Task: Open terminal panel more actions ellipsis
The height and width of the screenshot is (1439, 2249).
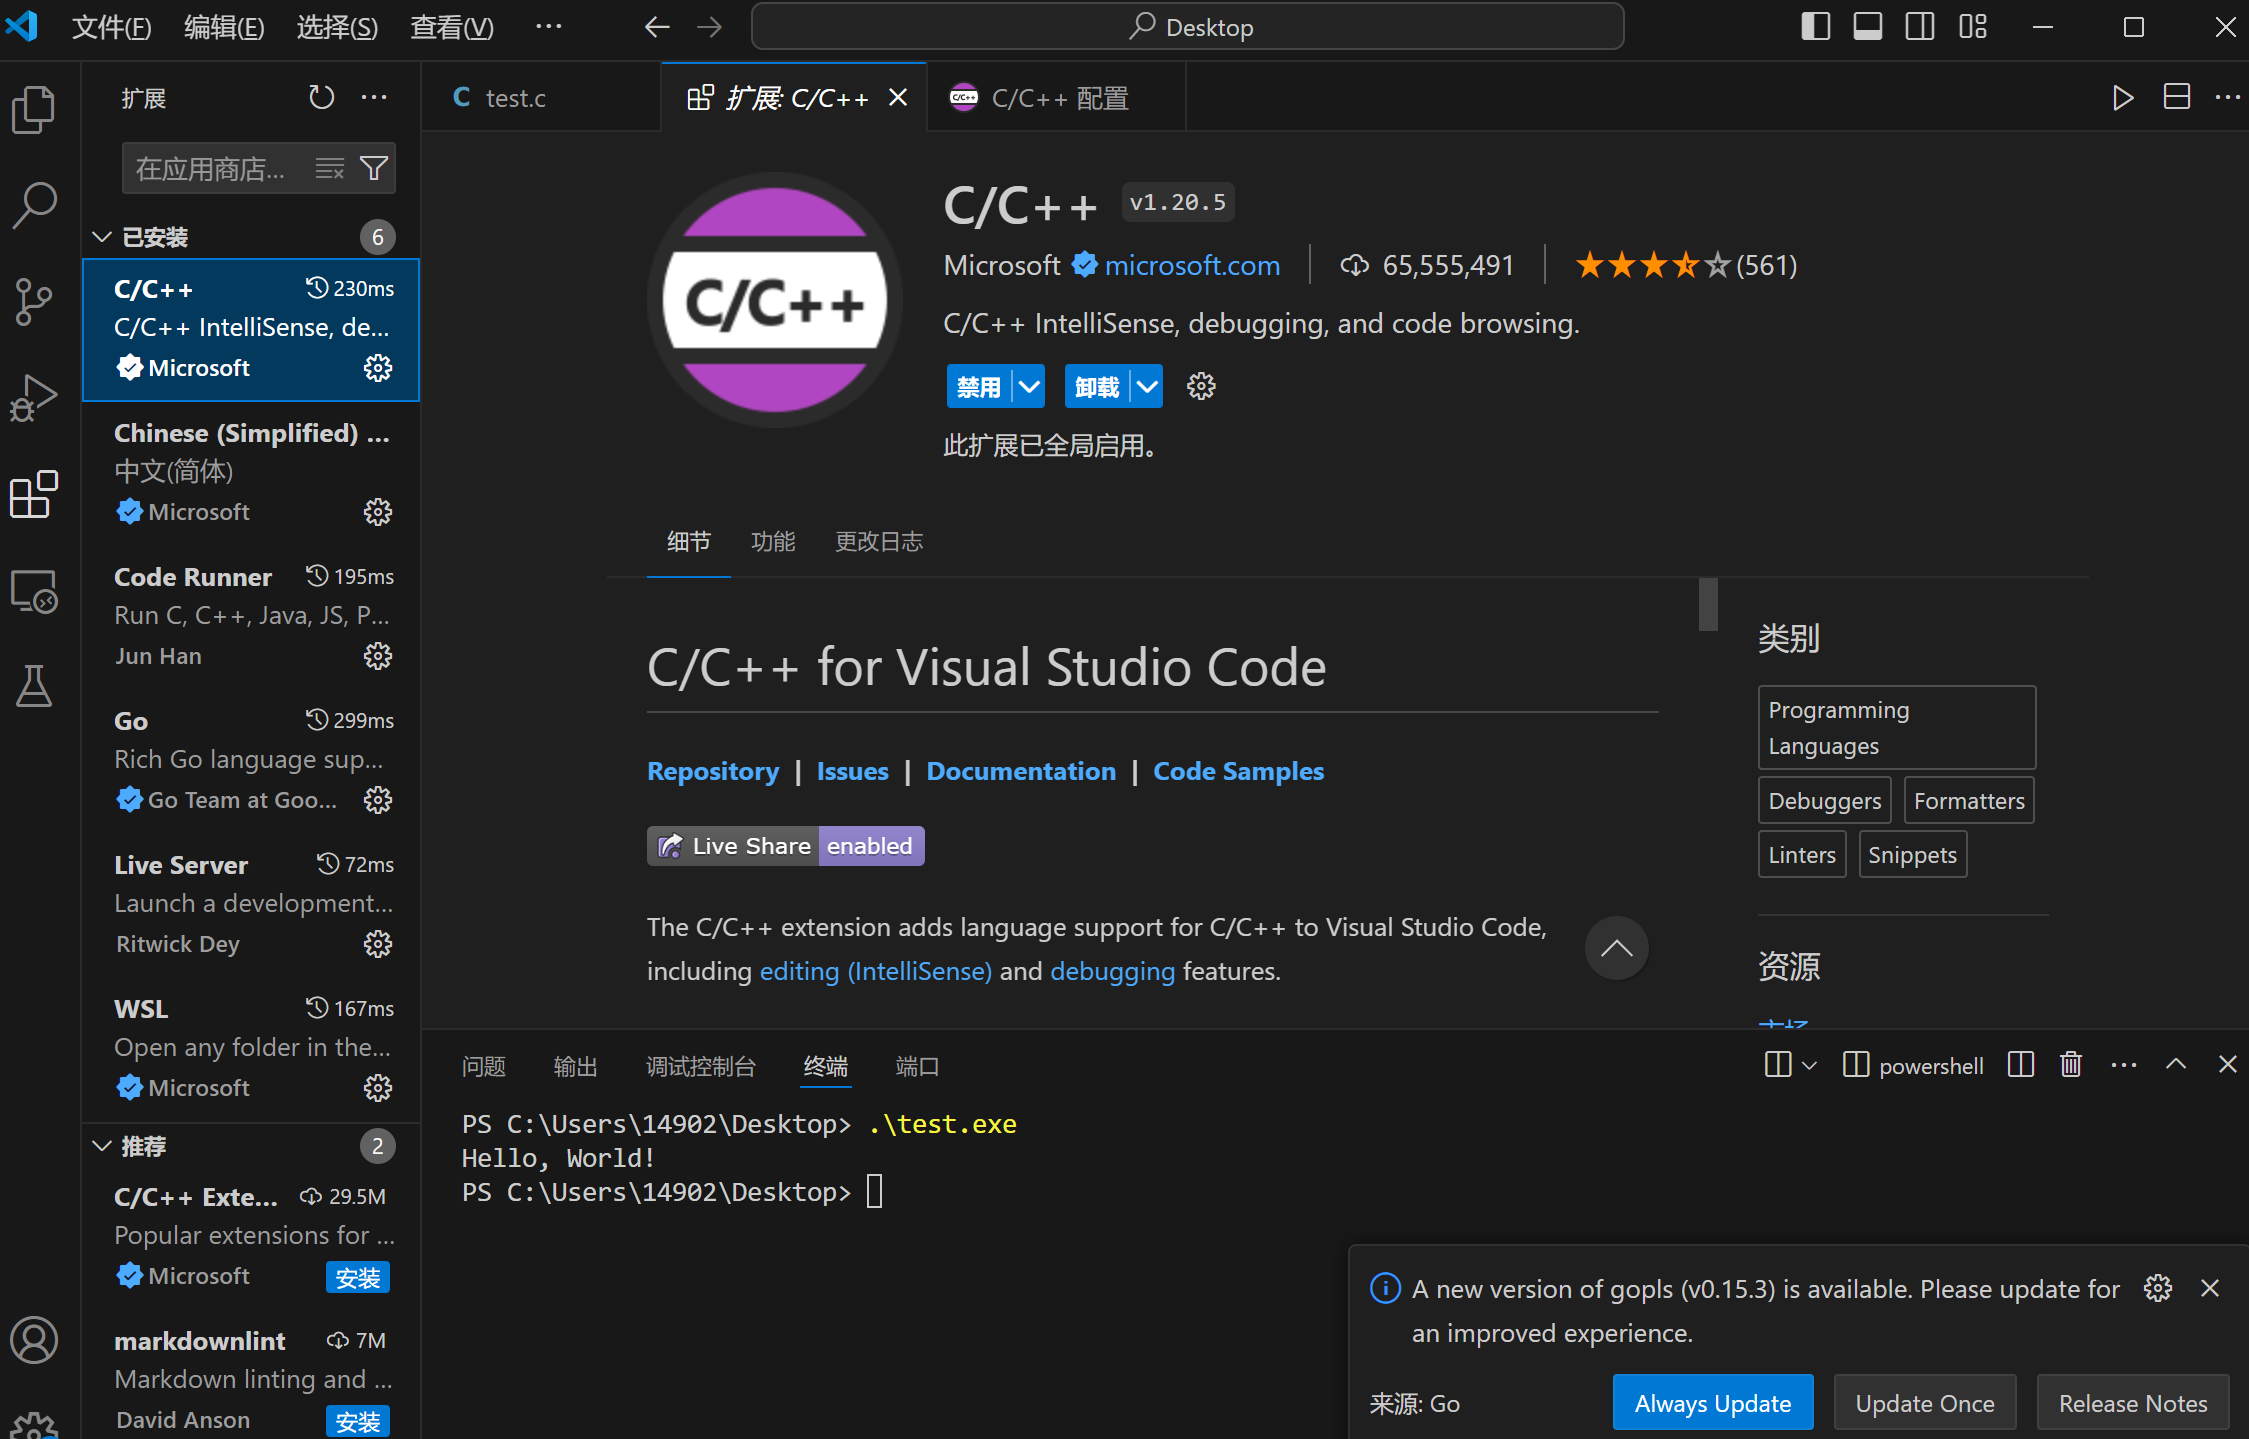Action: click(2124, 1065)
